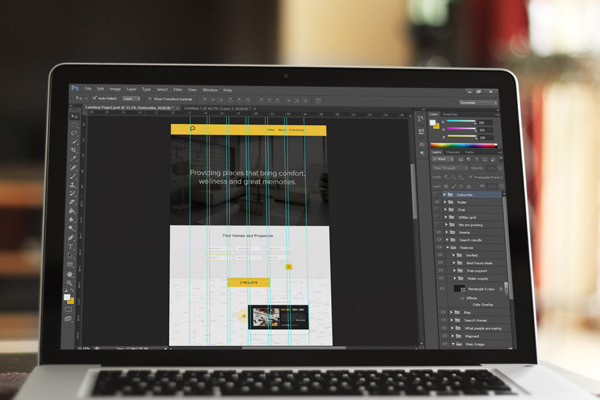This screenshot has width=600, height=400.
Task: Select the Magic Wand tool
Action: click(74, 142)
